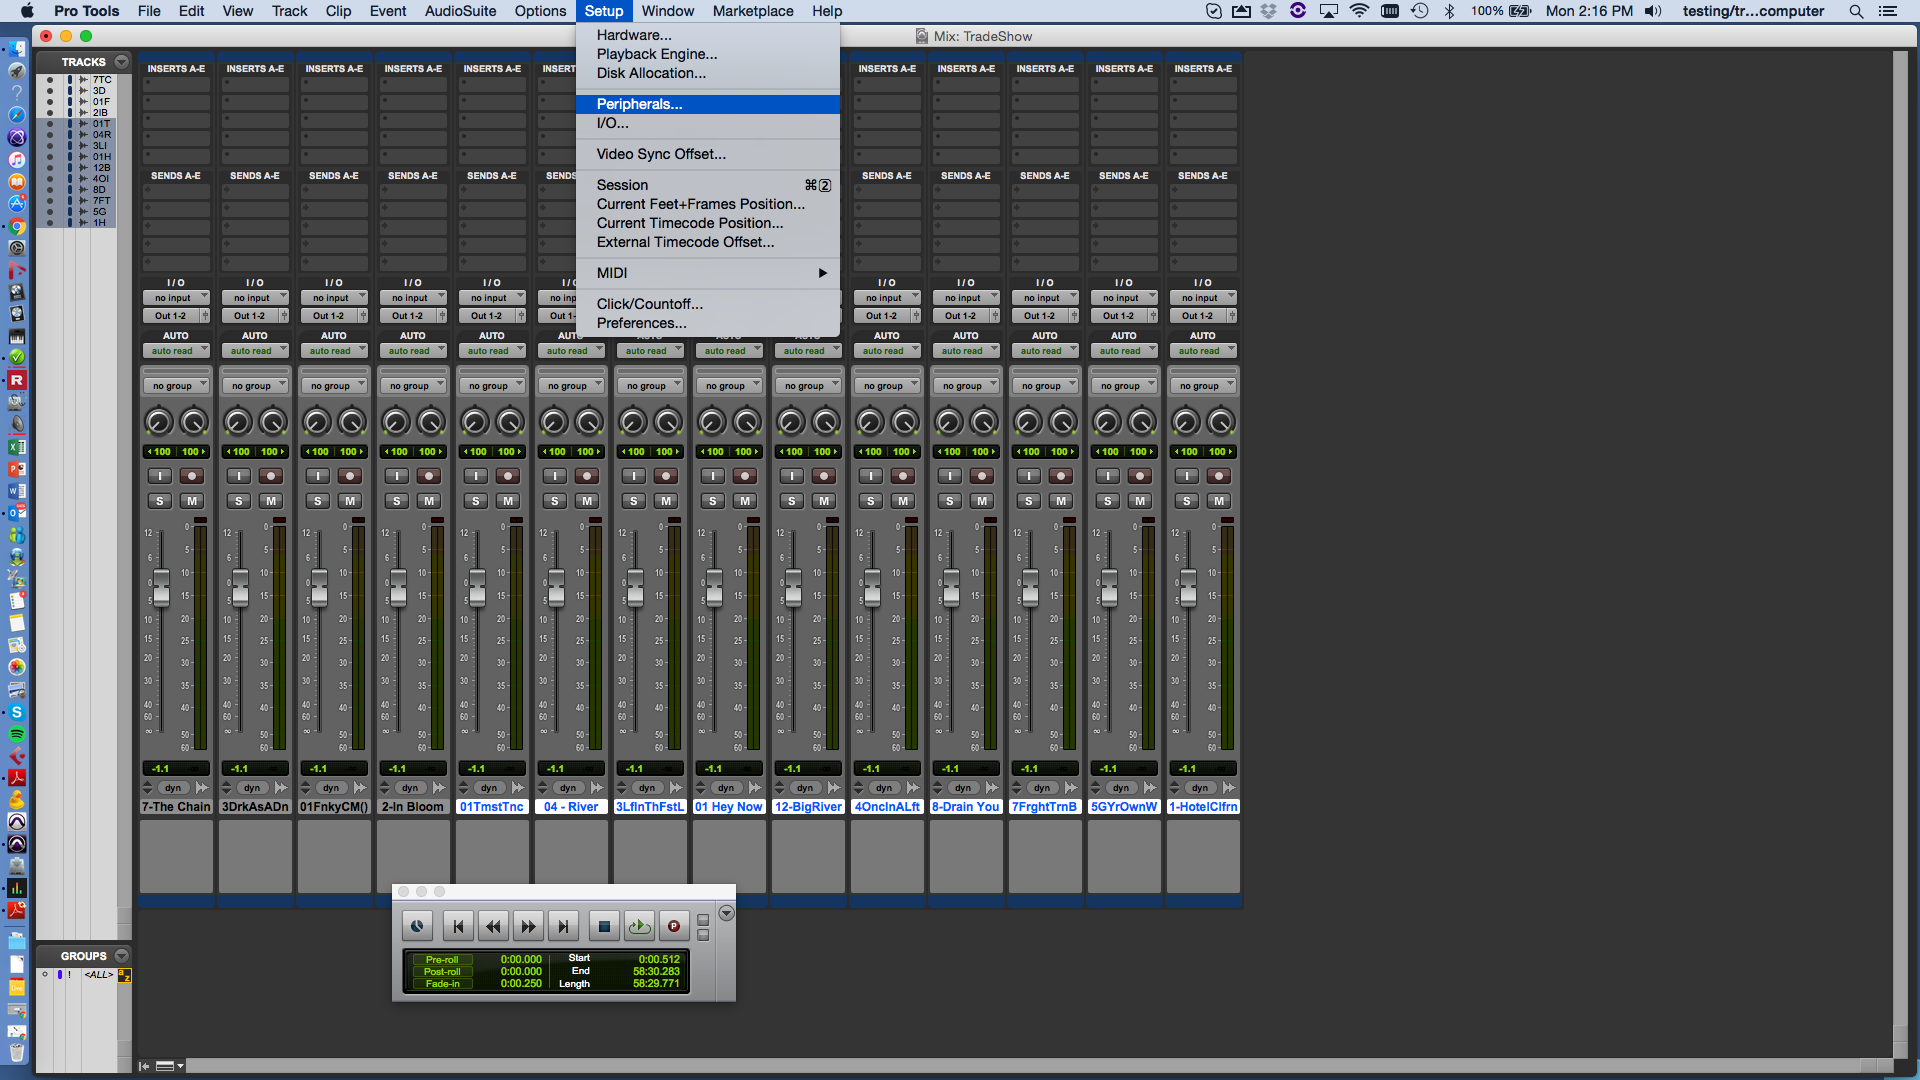Open the automation mode dropdown on 7-The Chain
The image size is (1920, 1080).
[x=176, y=351]
